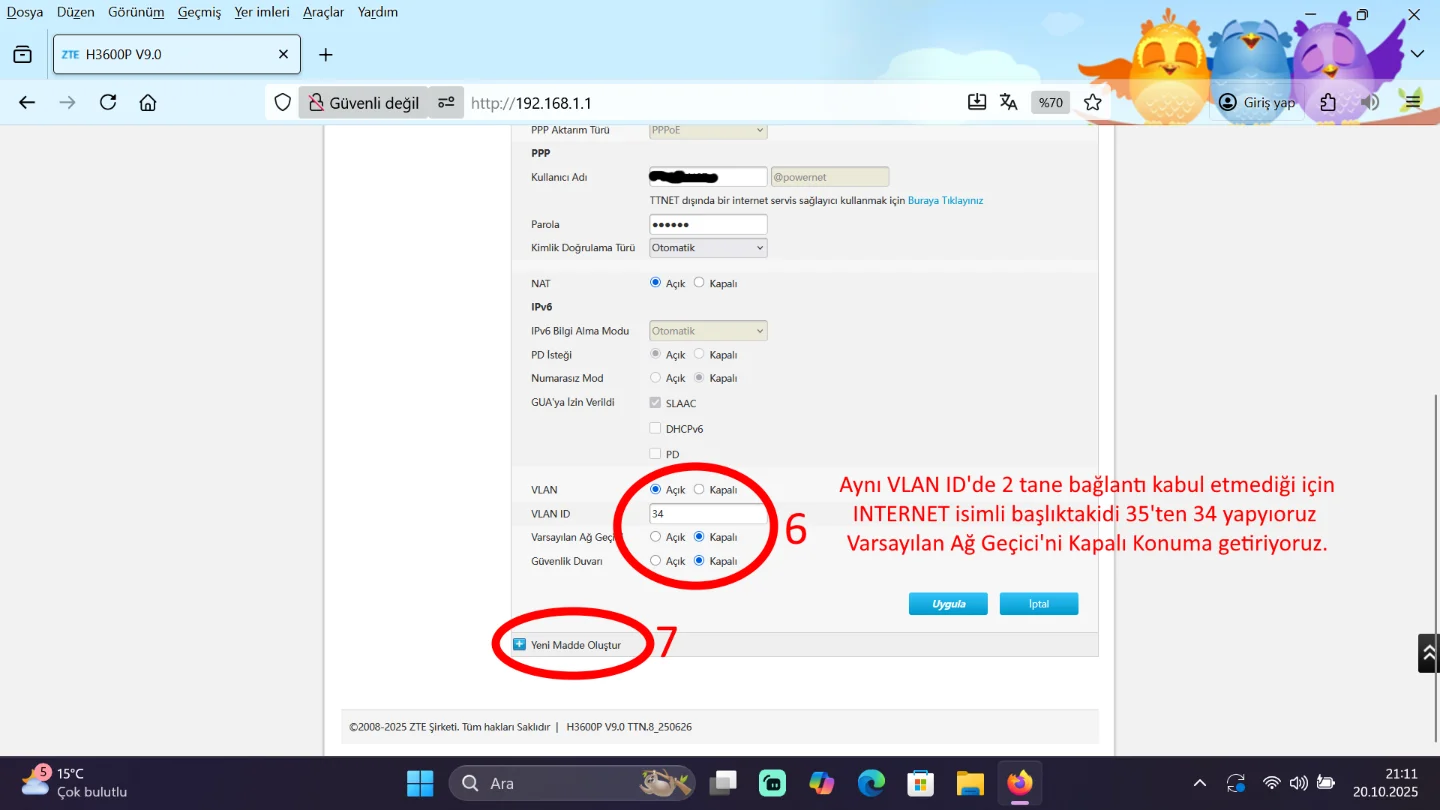Screen dimensions: 1440x810
Task: Close the H3600P V9.0 tab
Action: pos(284,55)
